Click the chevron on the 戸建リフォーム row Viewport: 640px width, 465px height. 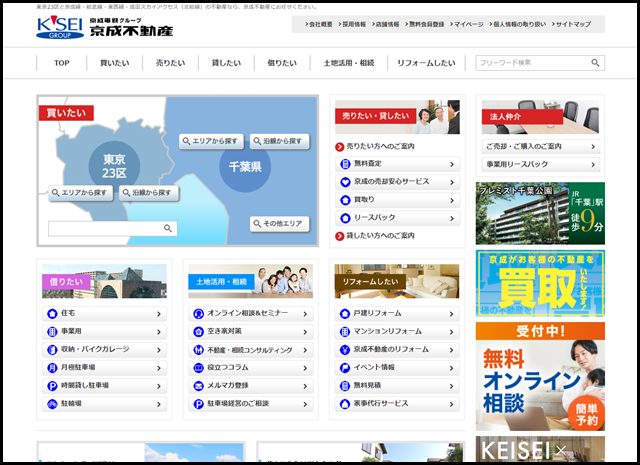pyautogui.click(x=451, y=314)
